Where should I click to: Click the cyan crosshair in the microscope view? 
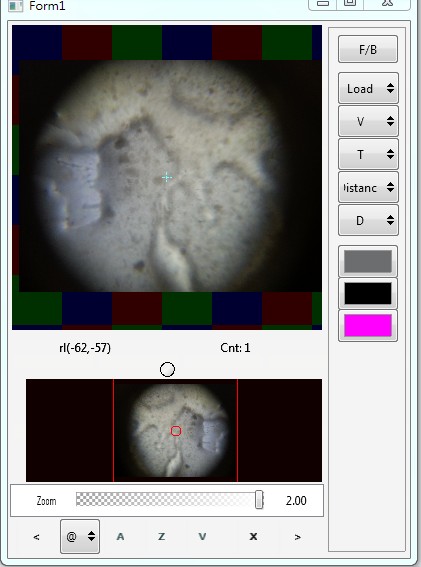(167, 177)
